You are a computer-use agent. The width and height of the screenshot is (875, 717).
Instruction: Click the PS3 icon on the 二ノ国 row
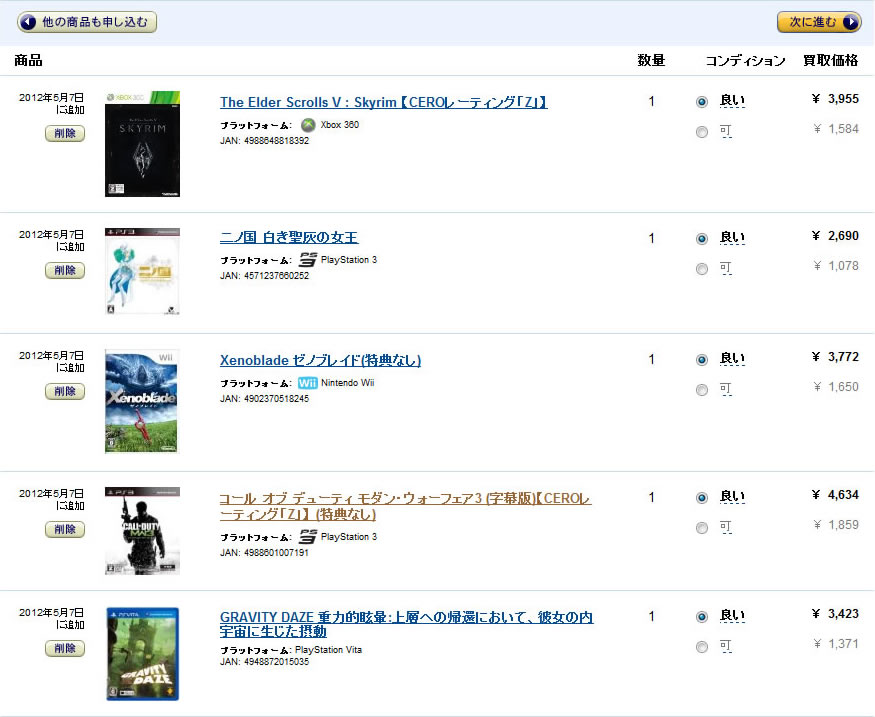308,260
